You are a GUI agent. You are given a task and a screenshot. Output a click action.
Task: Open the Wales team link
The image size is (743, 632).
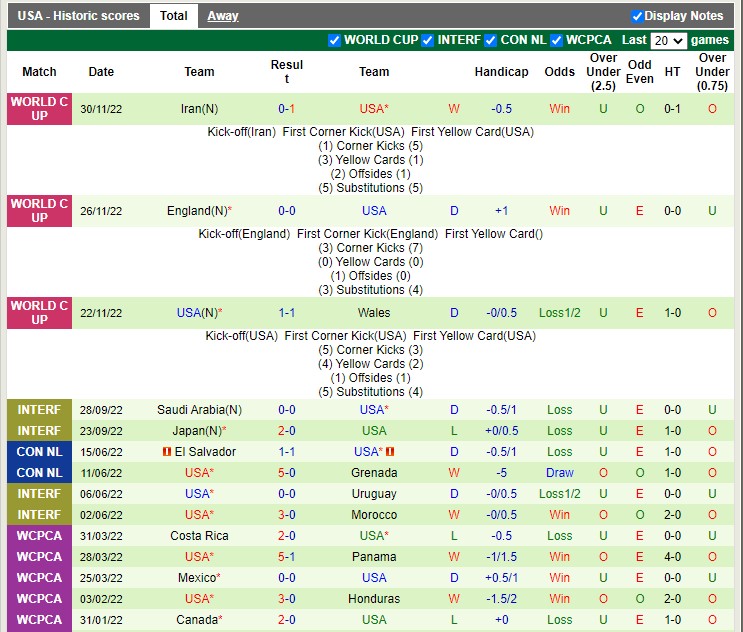coord(374,313)
